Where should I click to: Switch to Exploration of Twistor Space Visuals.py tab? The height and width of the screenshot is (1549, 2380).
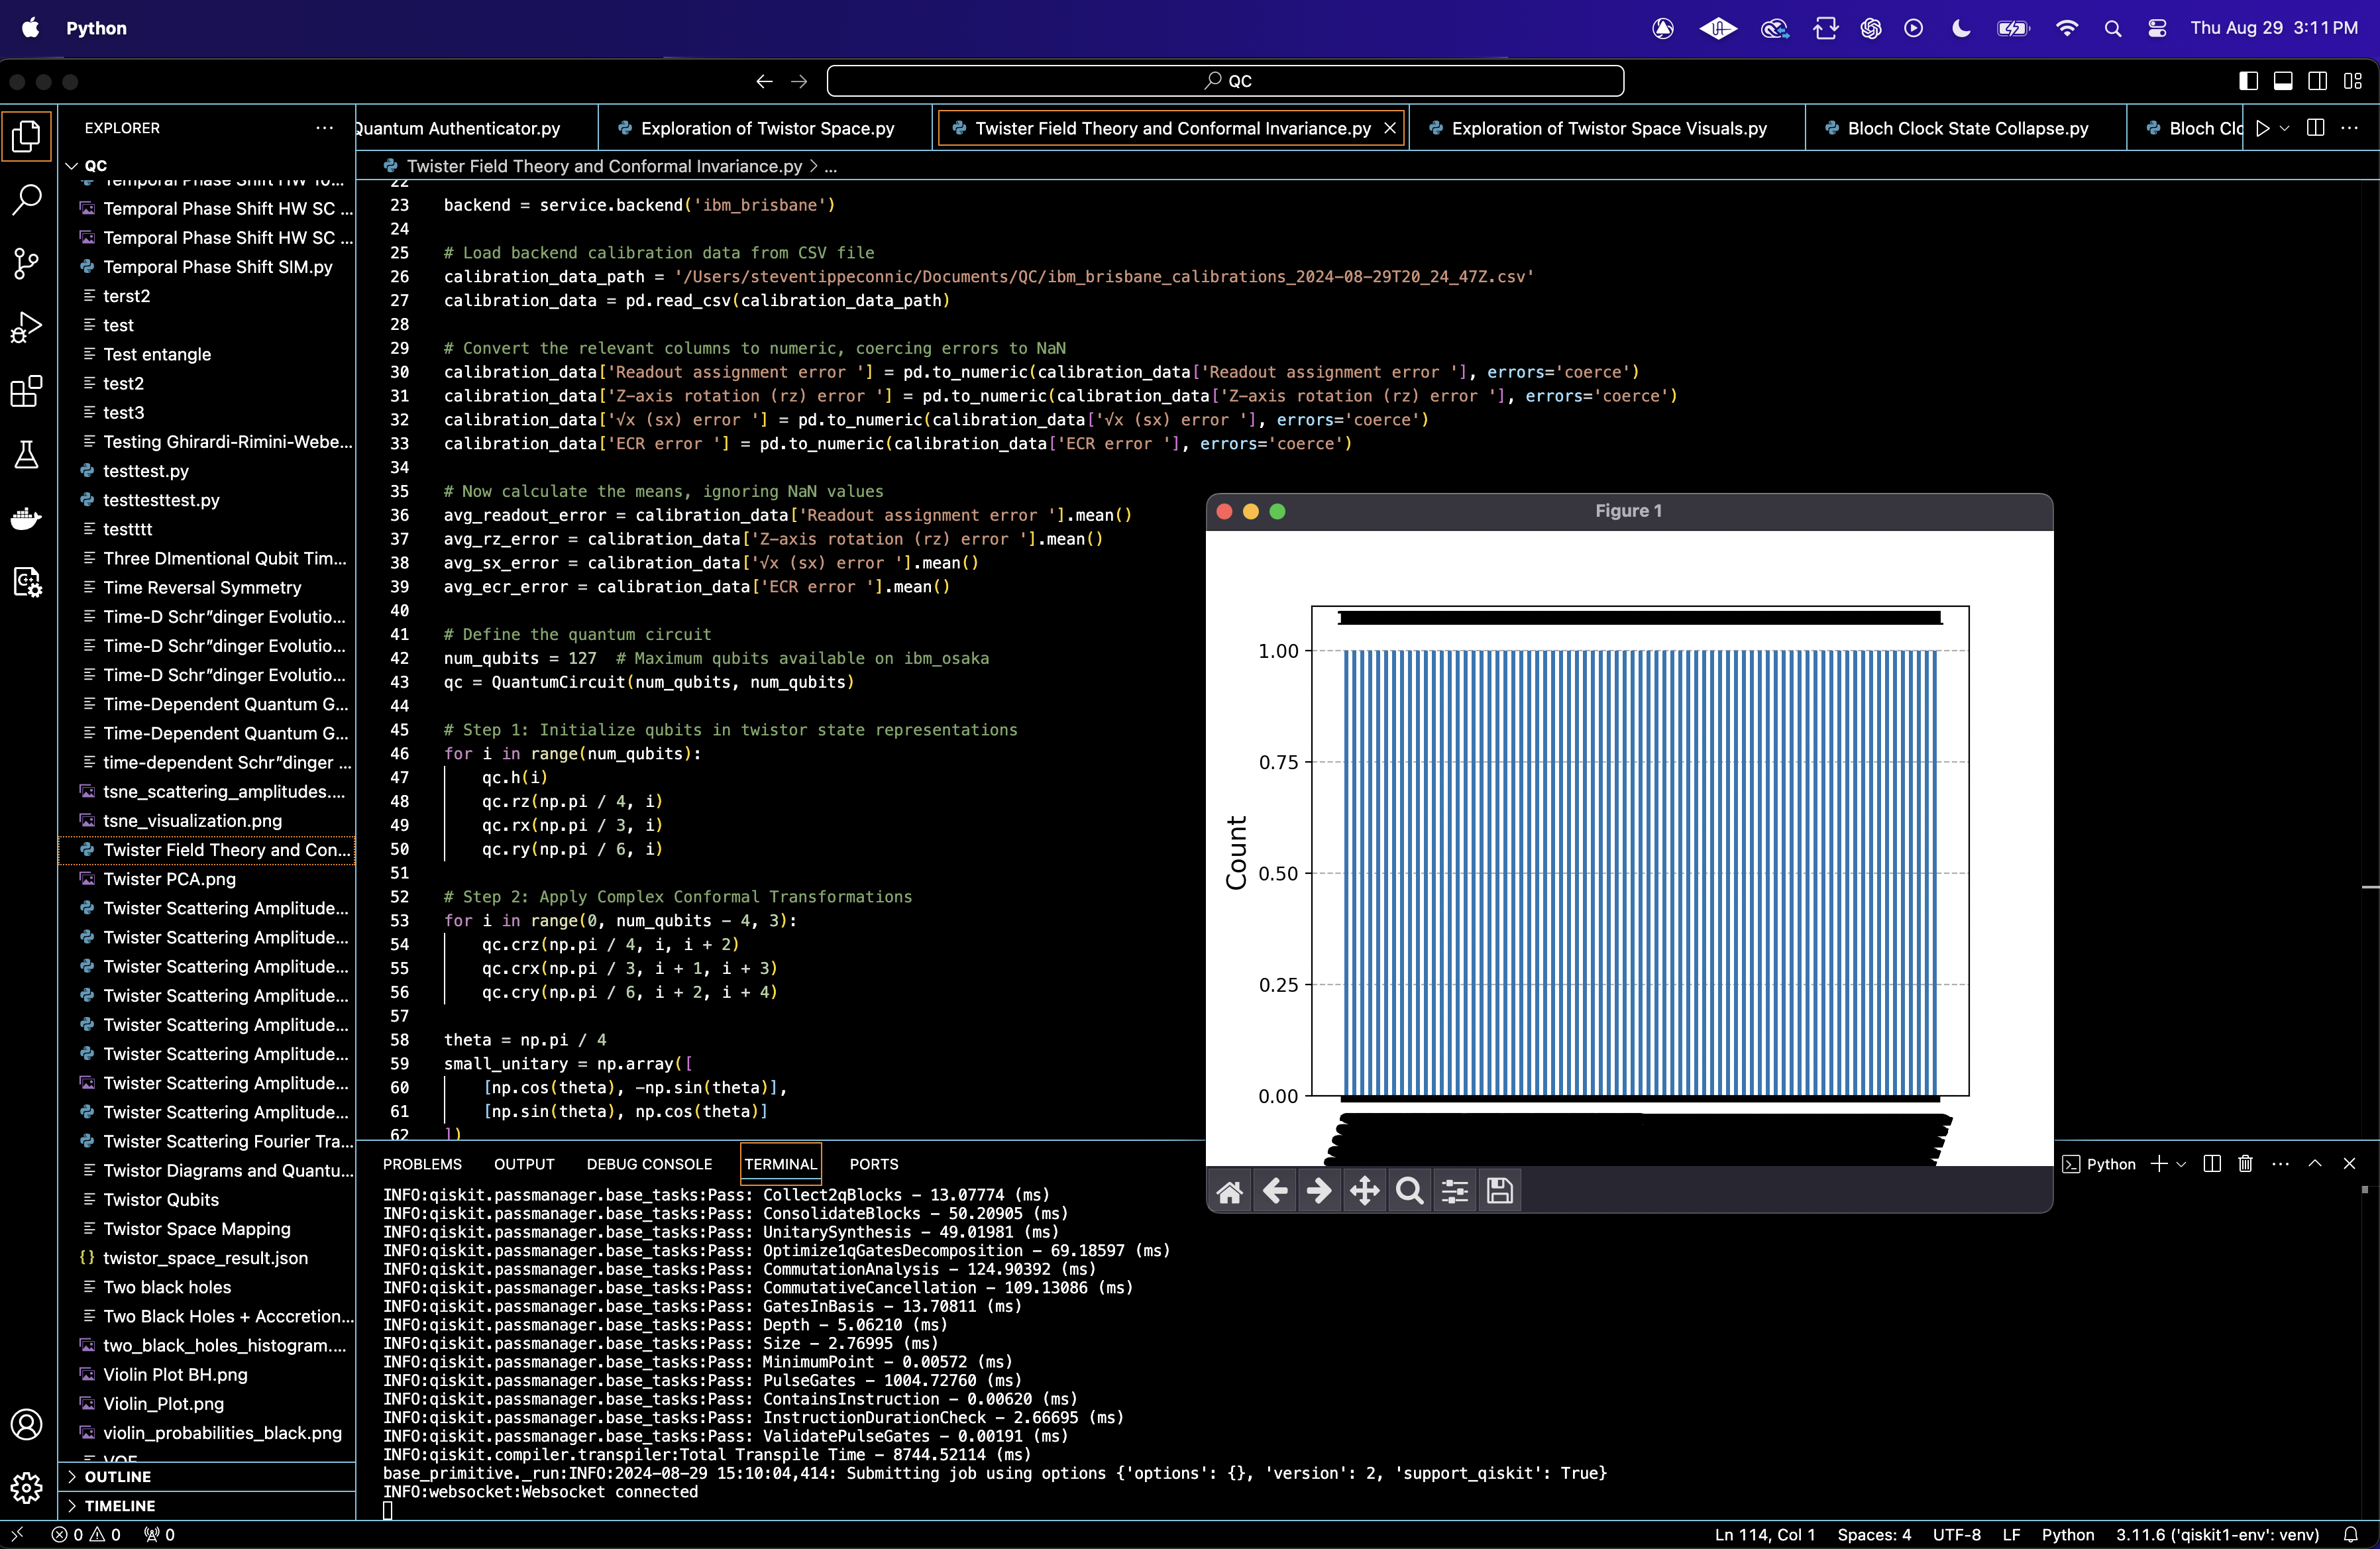pos(1609,129)
